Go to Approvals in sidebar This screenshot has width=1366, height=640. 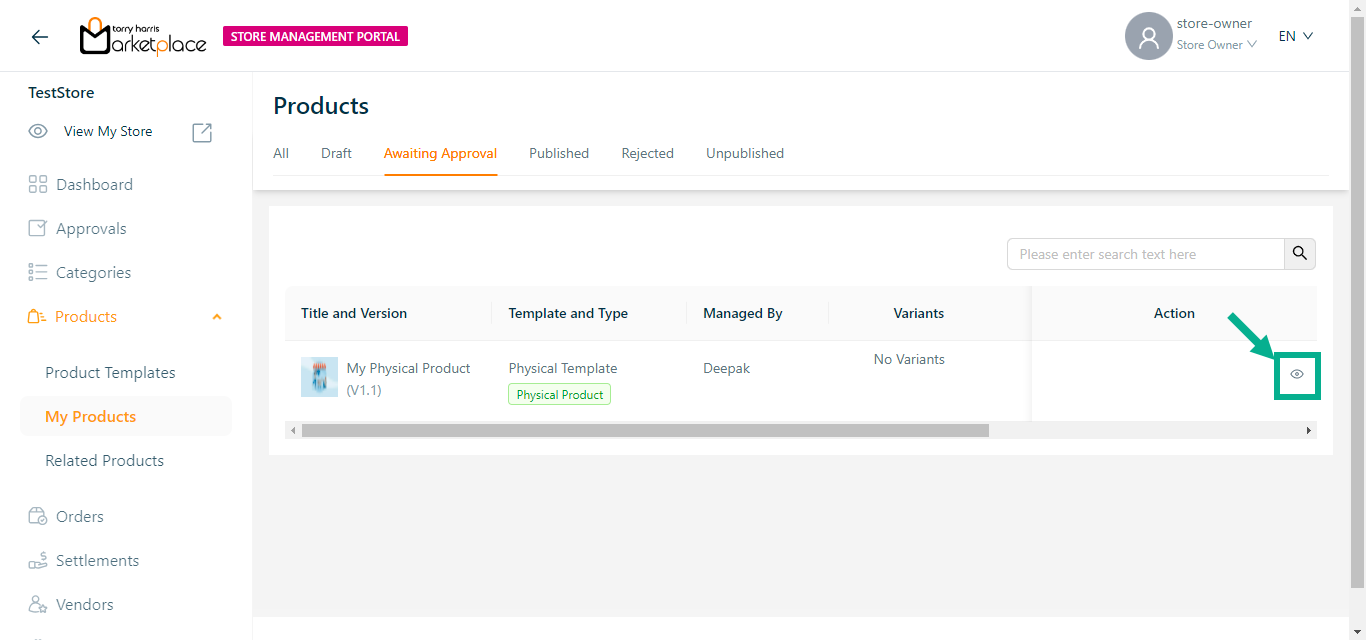click(91, 229)
